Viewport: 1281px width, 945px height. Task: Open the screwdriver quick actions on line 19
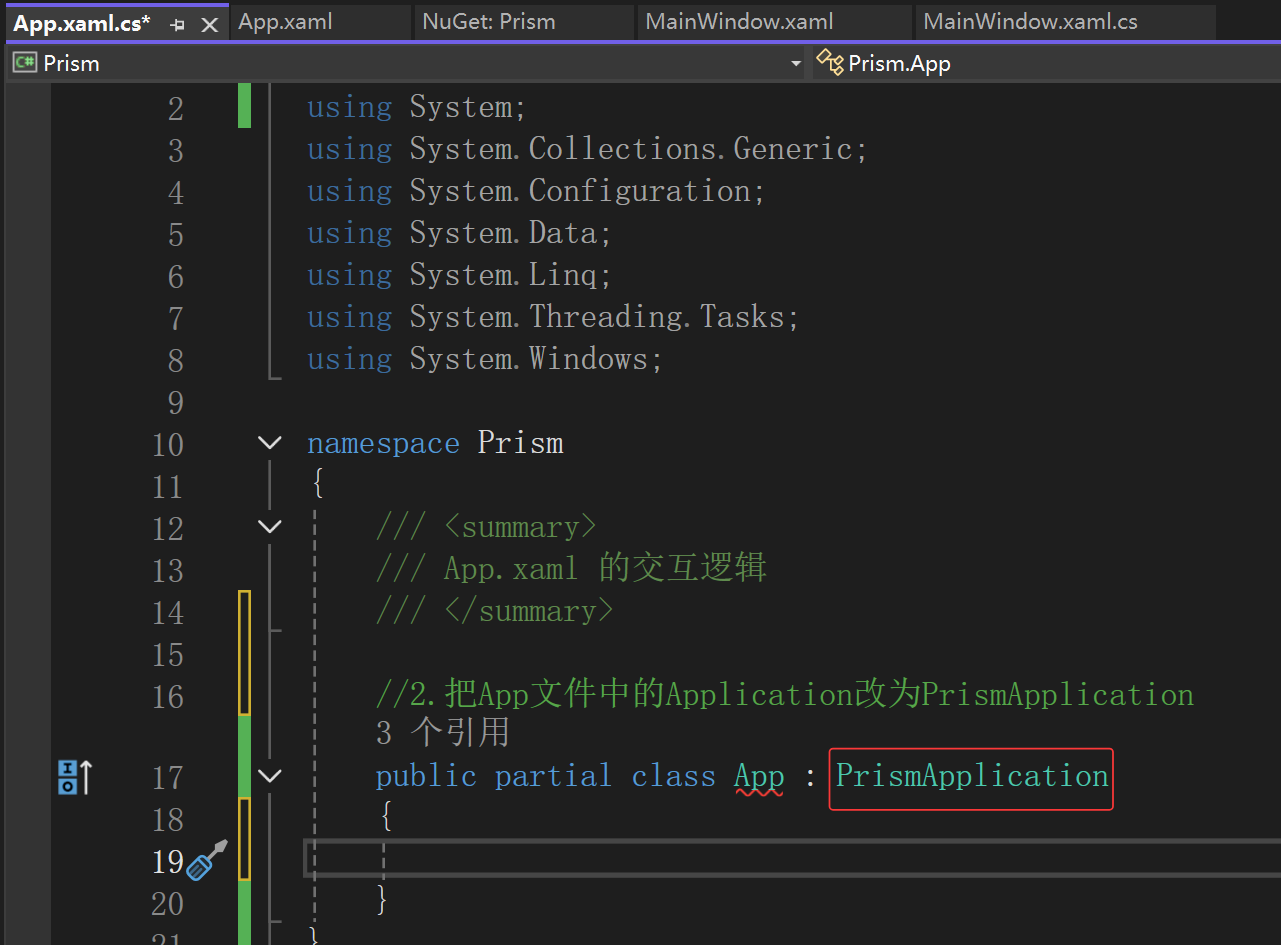207,860
